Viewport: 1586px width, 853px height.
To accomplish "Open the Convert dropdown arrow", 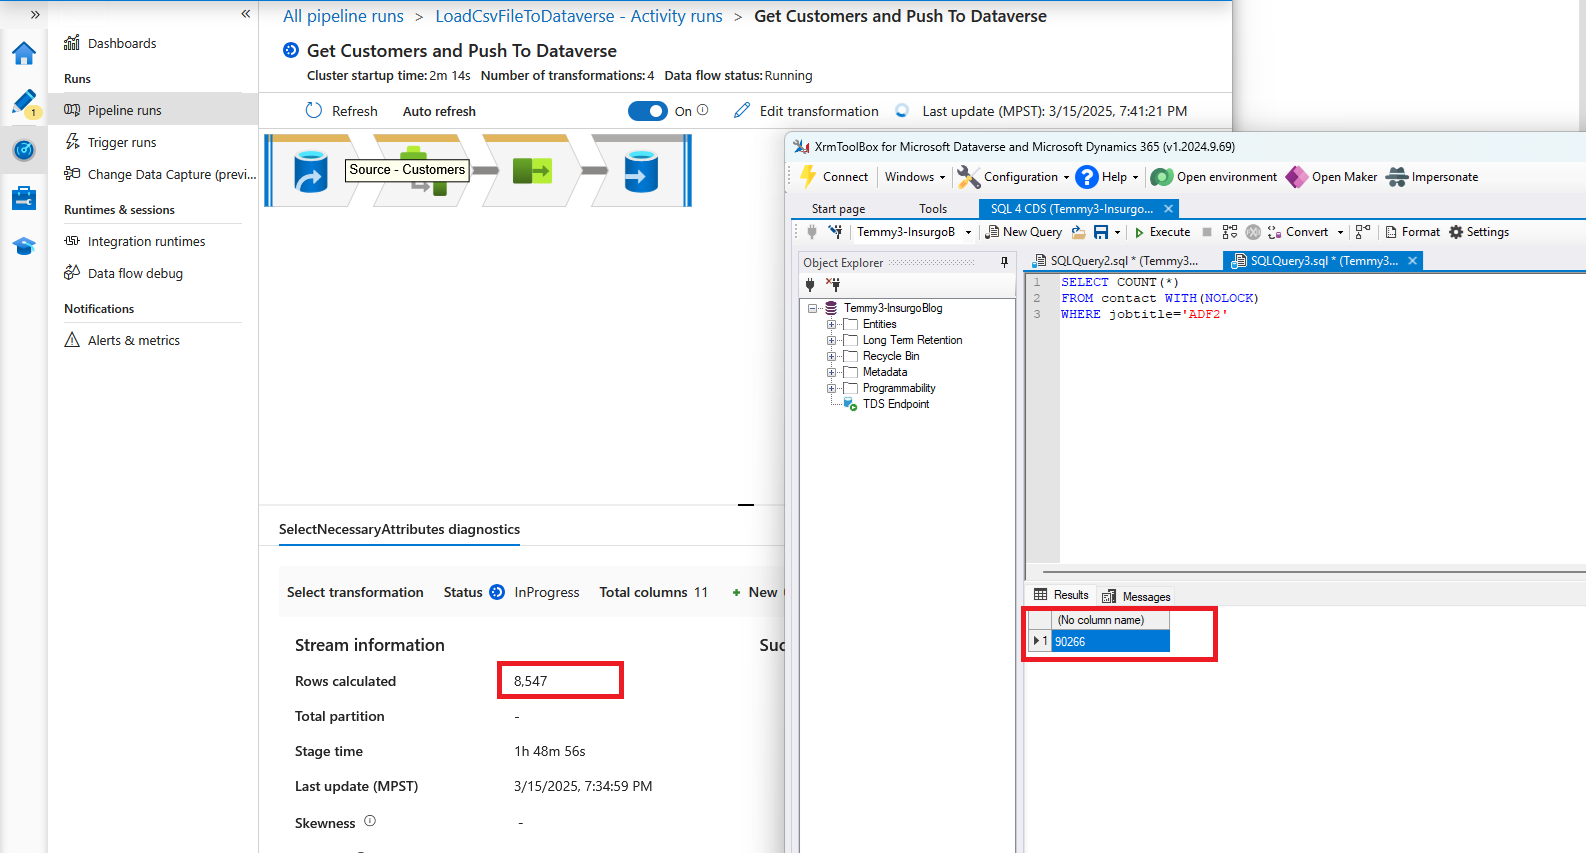I will [1340, 232].
